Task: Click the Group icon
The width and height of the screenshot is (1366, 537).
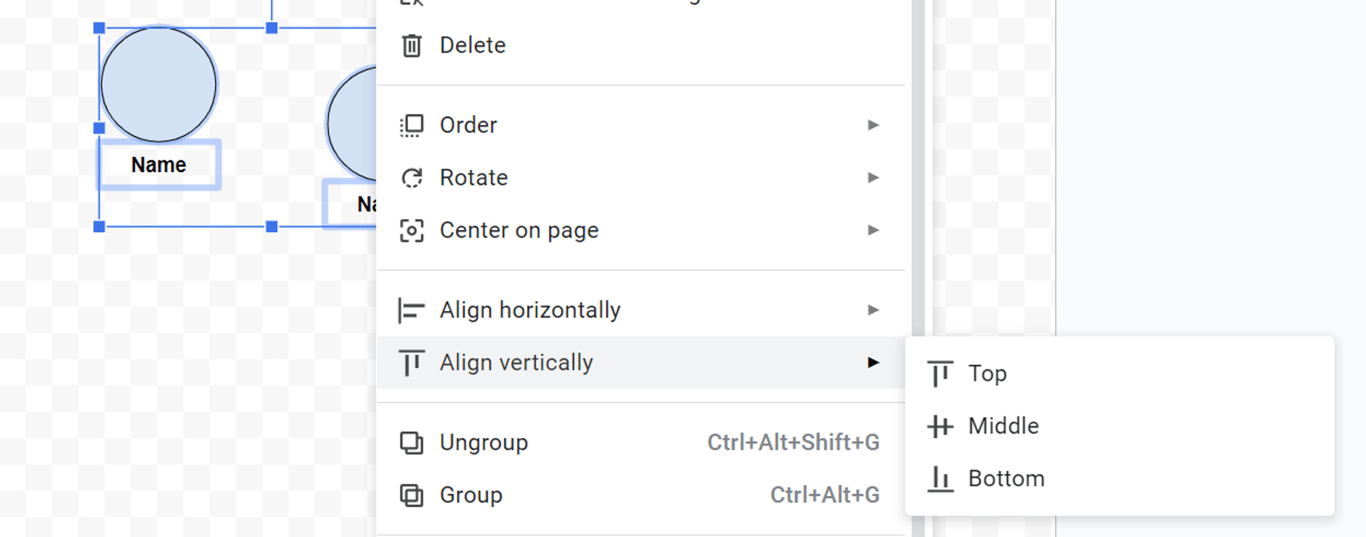Action: [411, 495]
